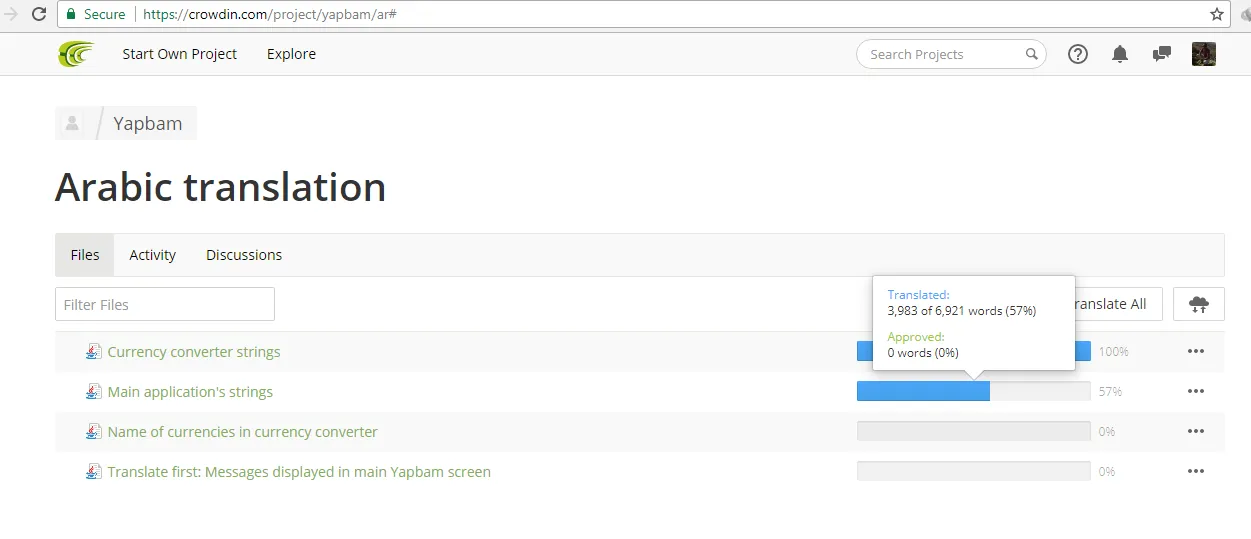Click the 'Approved:' label in tooltip
Viewport: 1251px width, 539px height.
click(916, 337)
